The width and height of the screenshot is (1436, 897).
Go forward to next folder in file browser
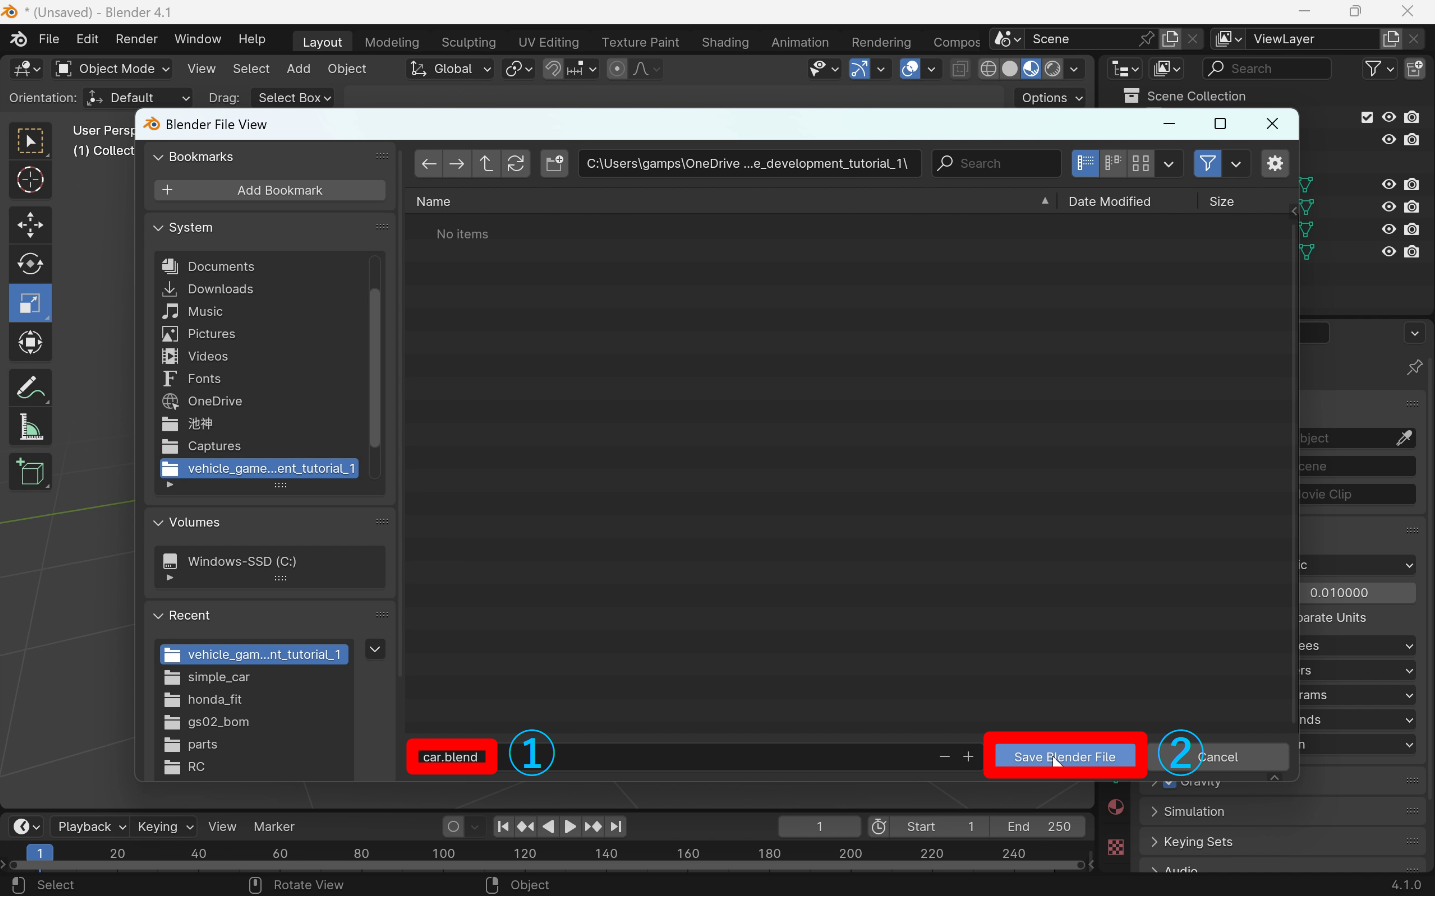coord(457,163)
